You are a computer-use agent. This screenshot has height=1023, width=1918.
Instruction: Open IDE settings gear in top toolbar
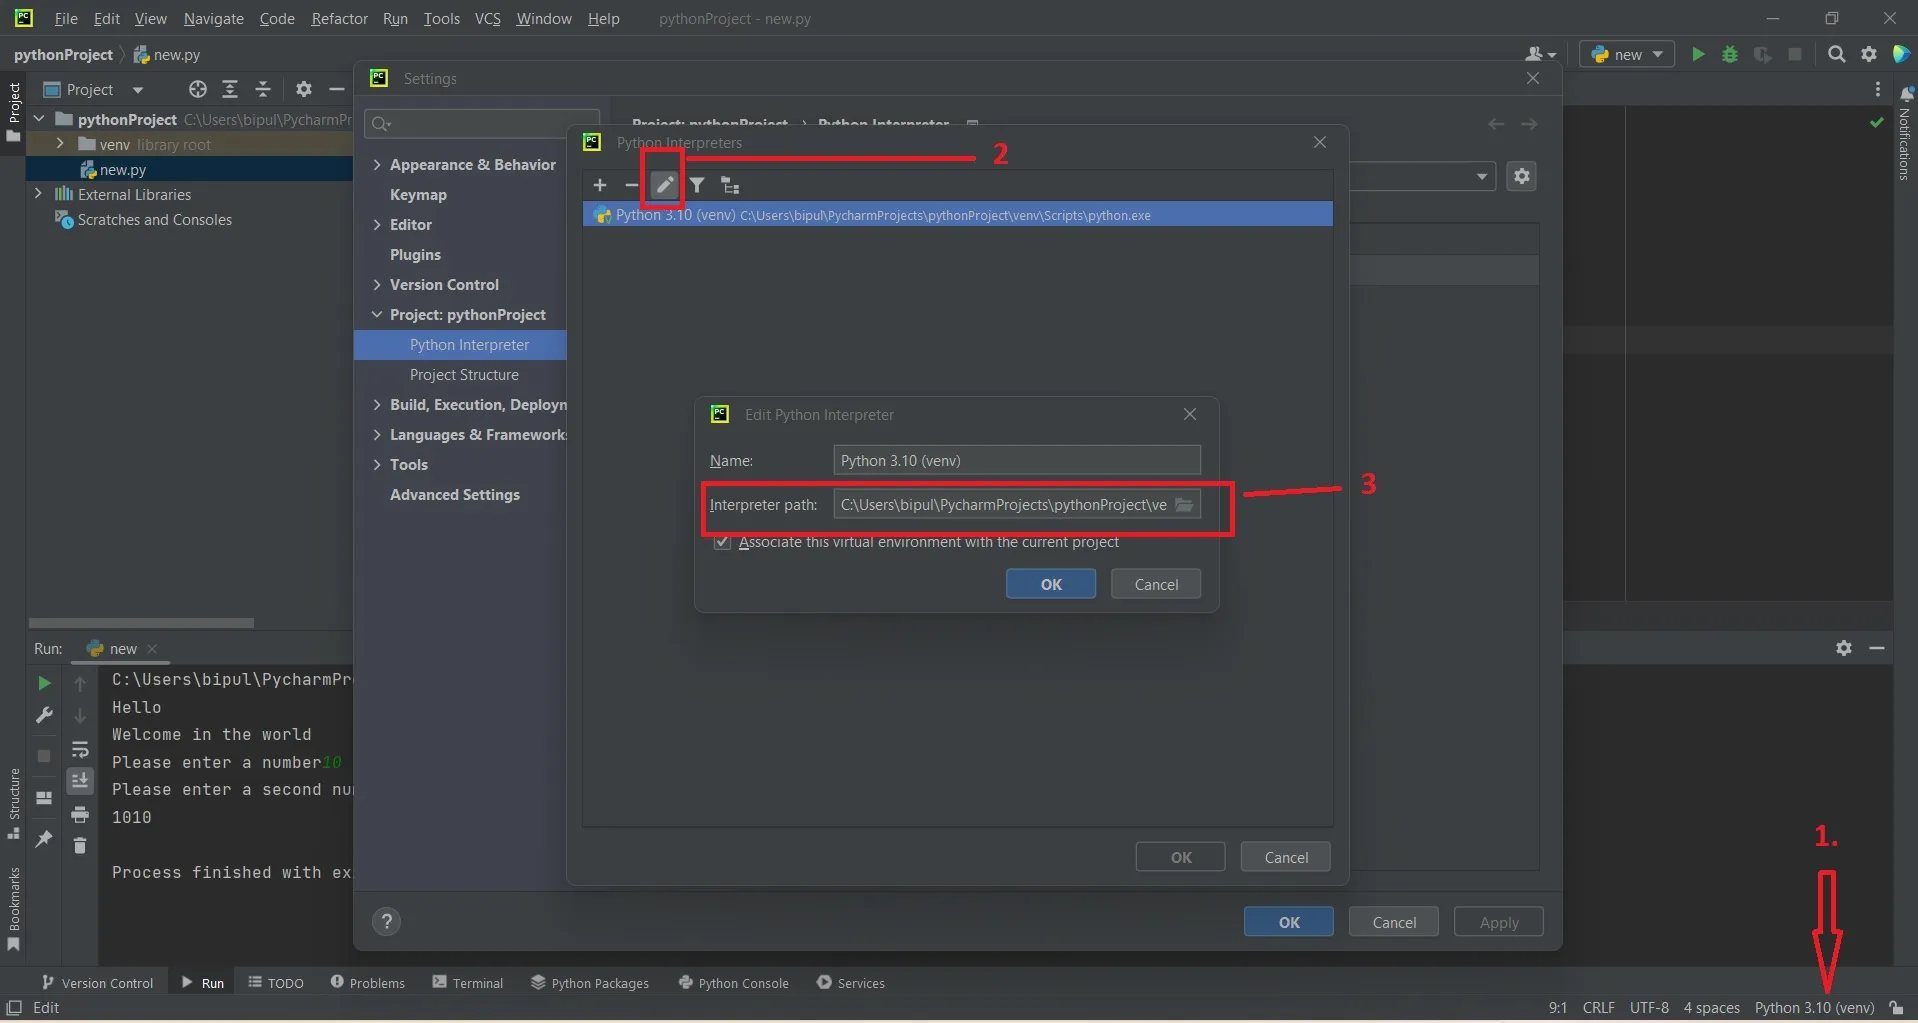(1868, 54)
